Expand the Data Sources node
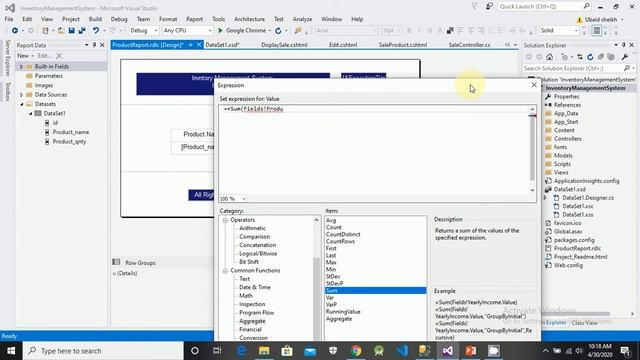 click(x=21, y=95)
